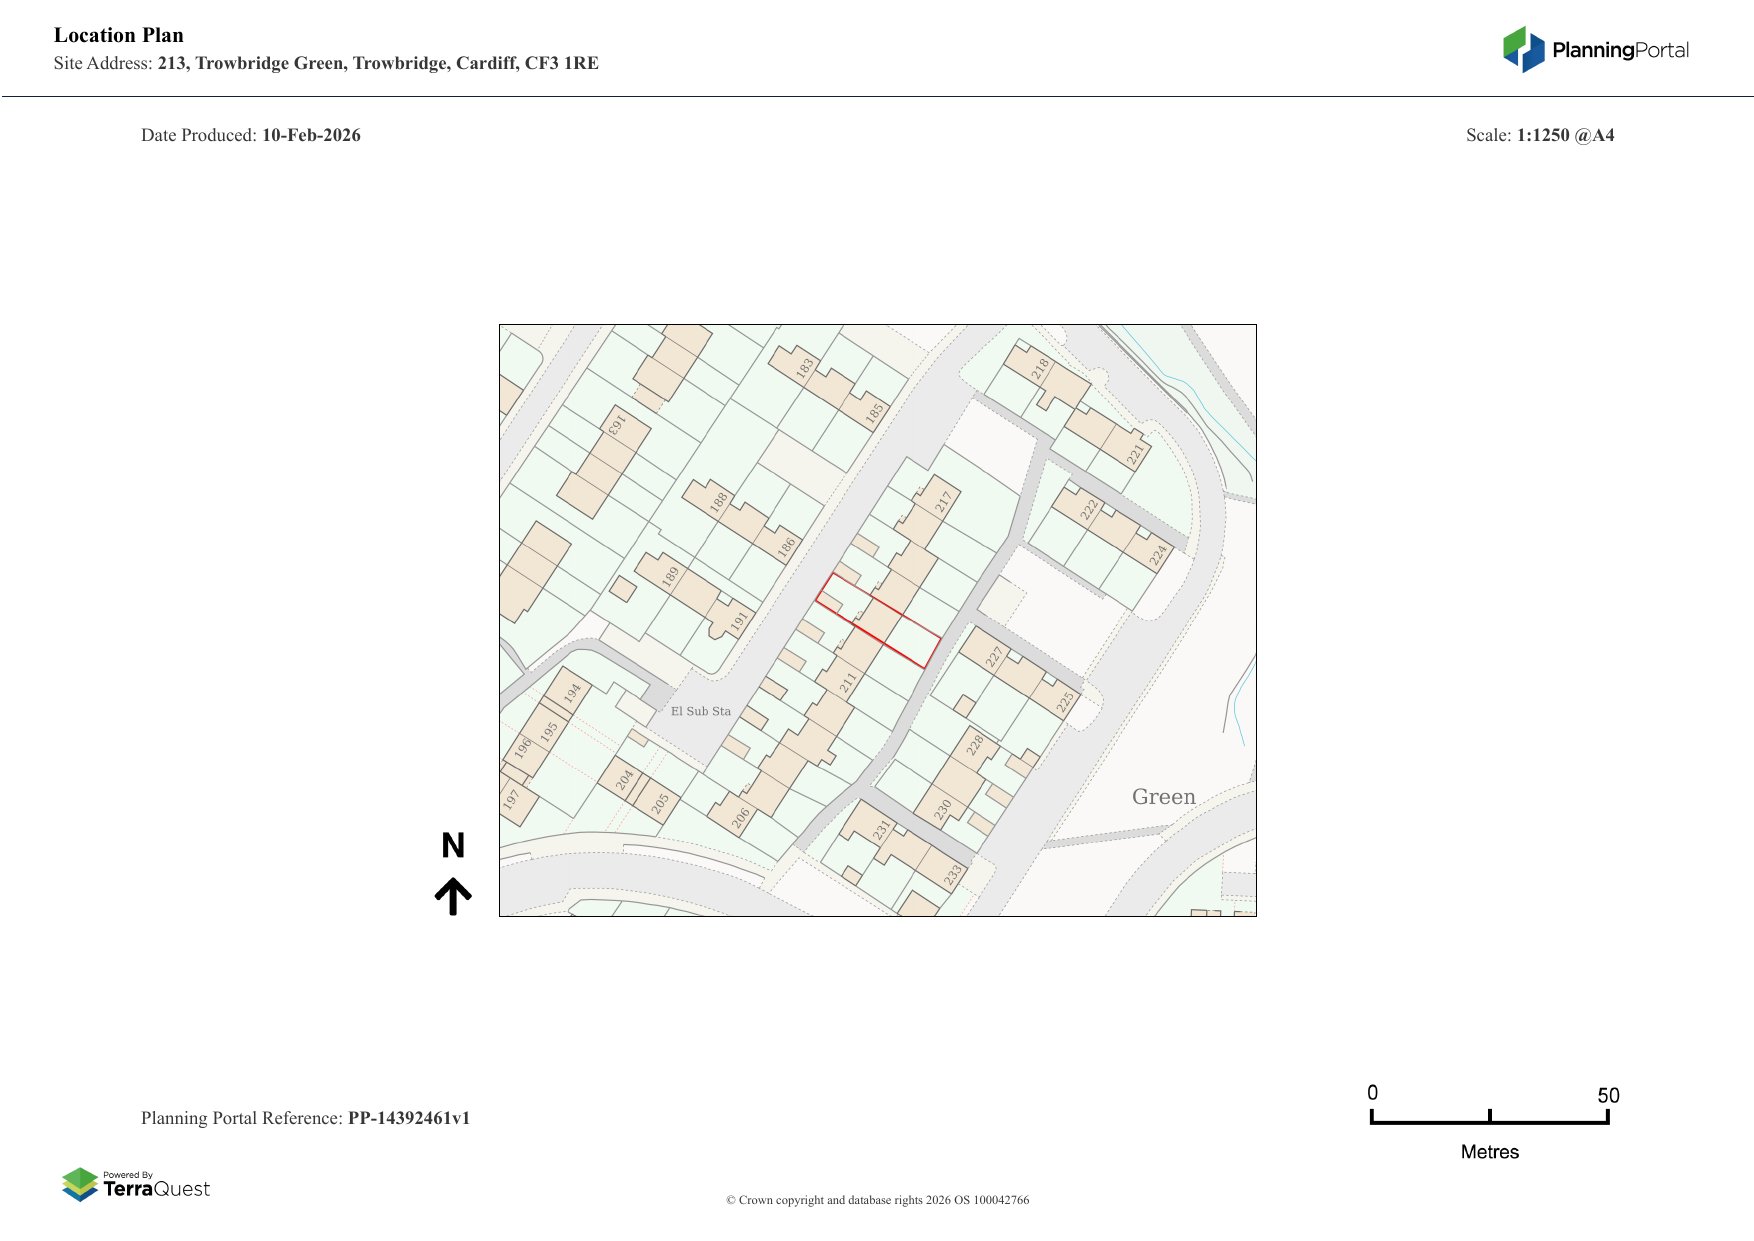The width and height of the screenshot is (1754, 1241).
Task: Click the red-outlined site boundary plot
Action: coord(878,621)
